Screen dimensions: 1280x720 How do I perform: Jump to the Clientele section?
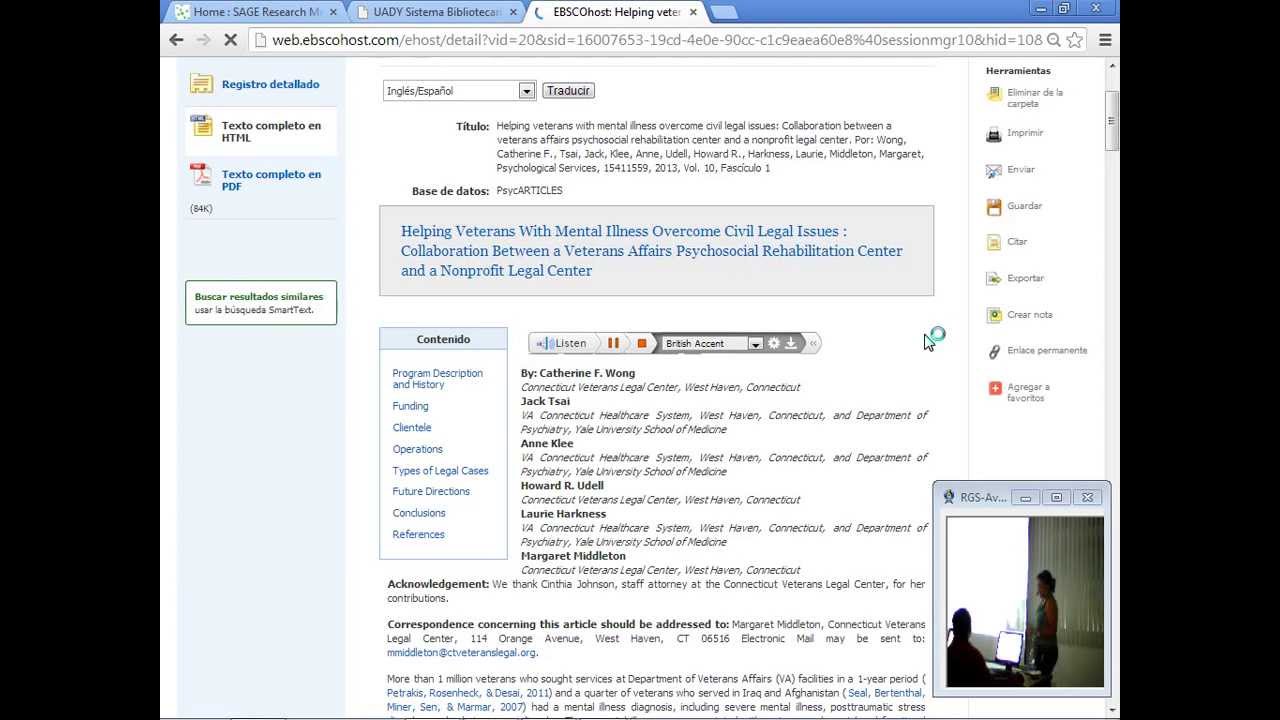coord(412,427)
